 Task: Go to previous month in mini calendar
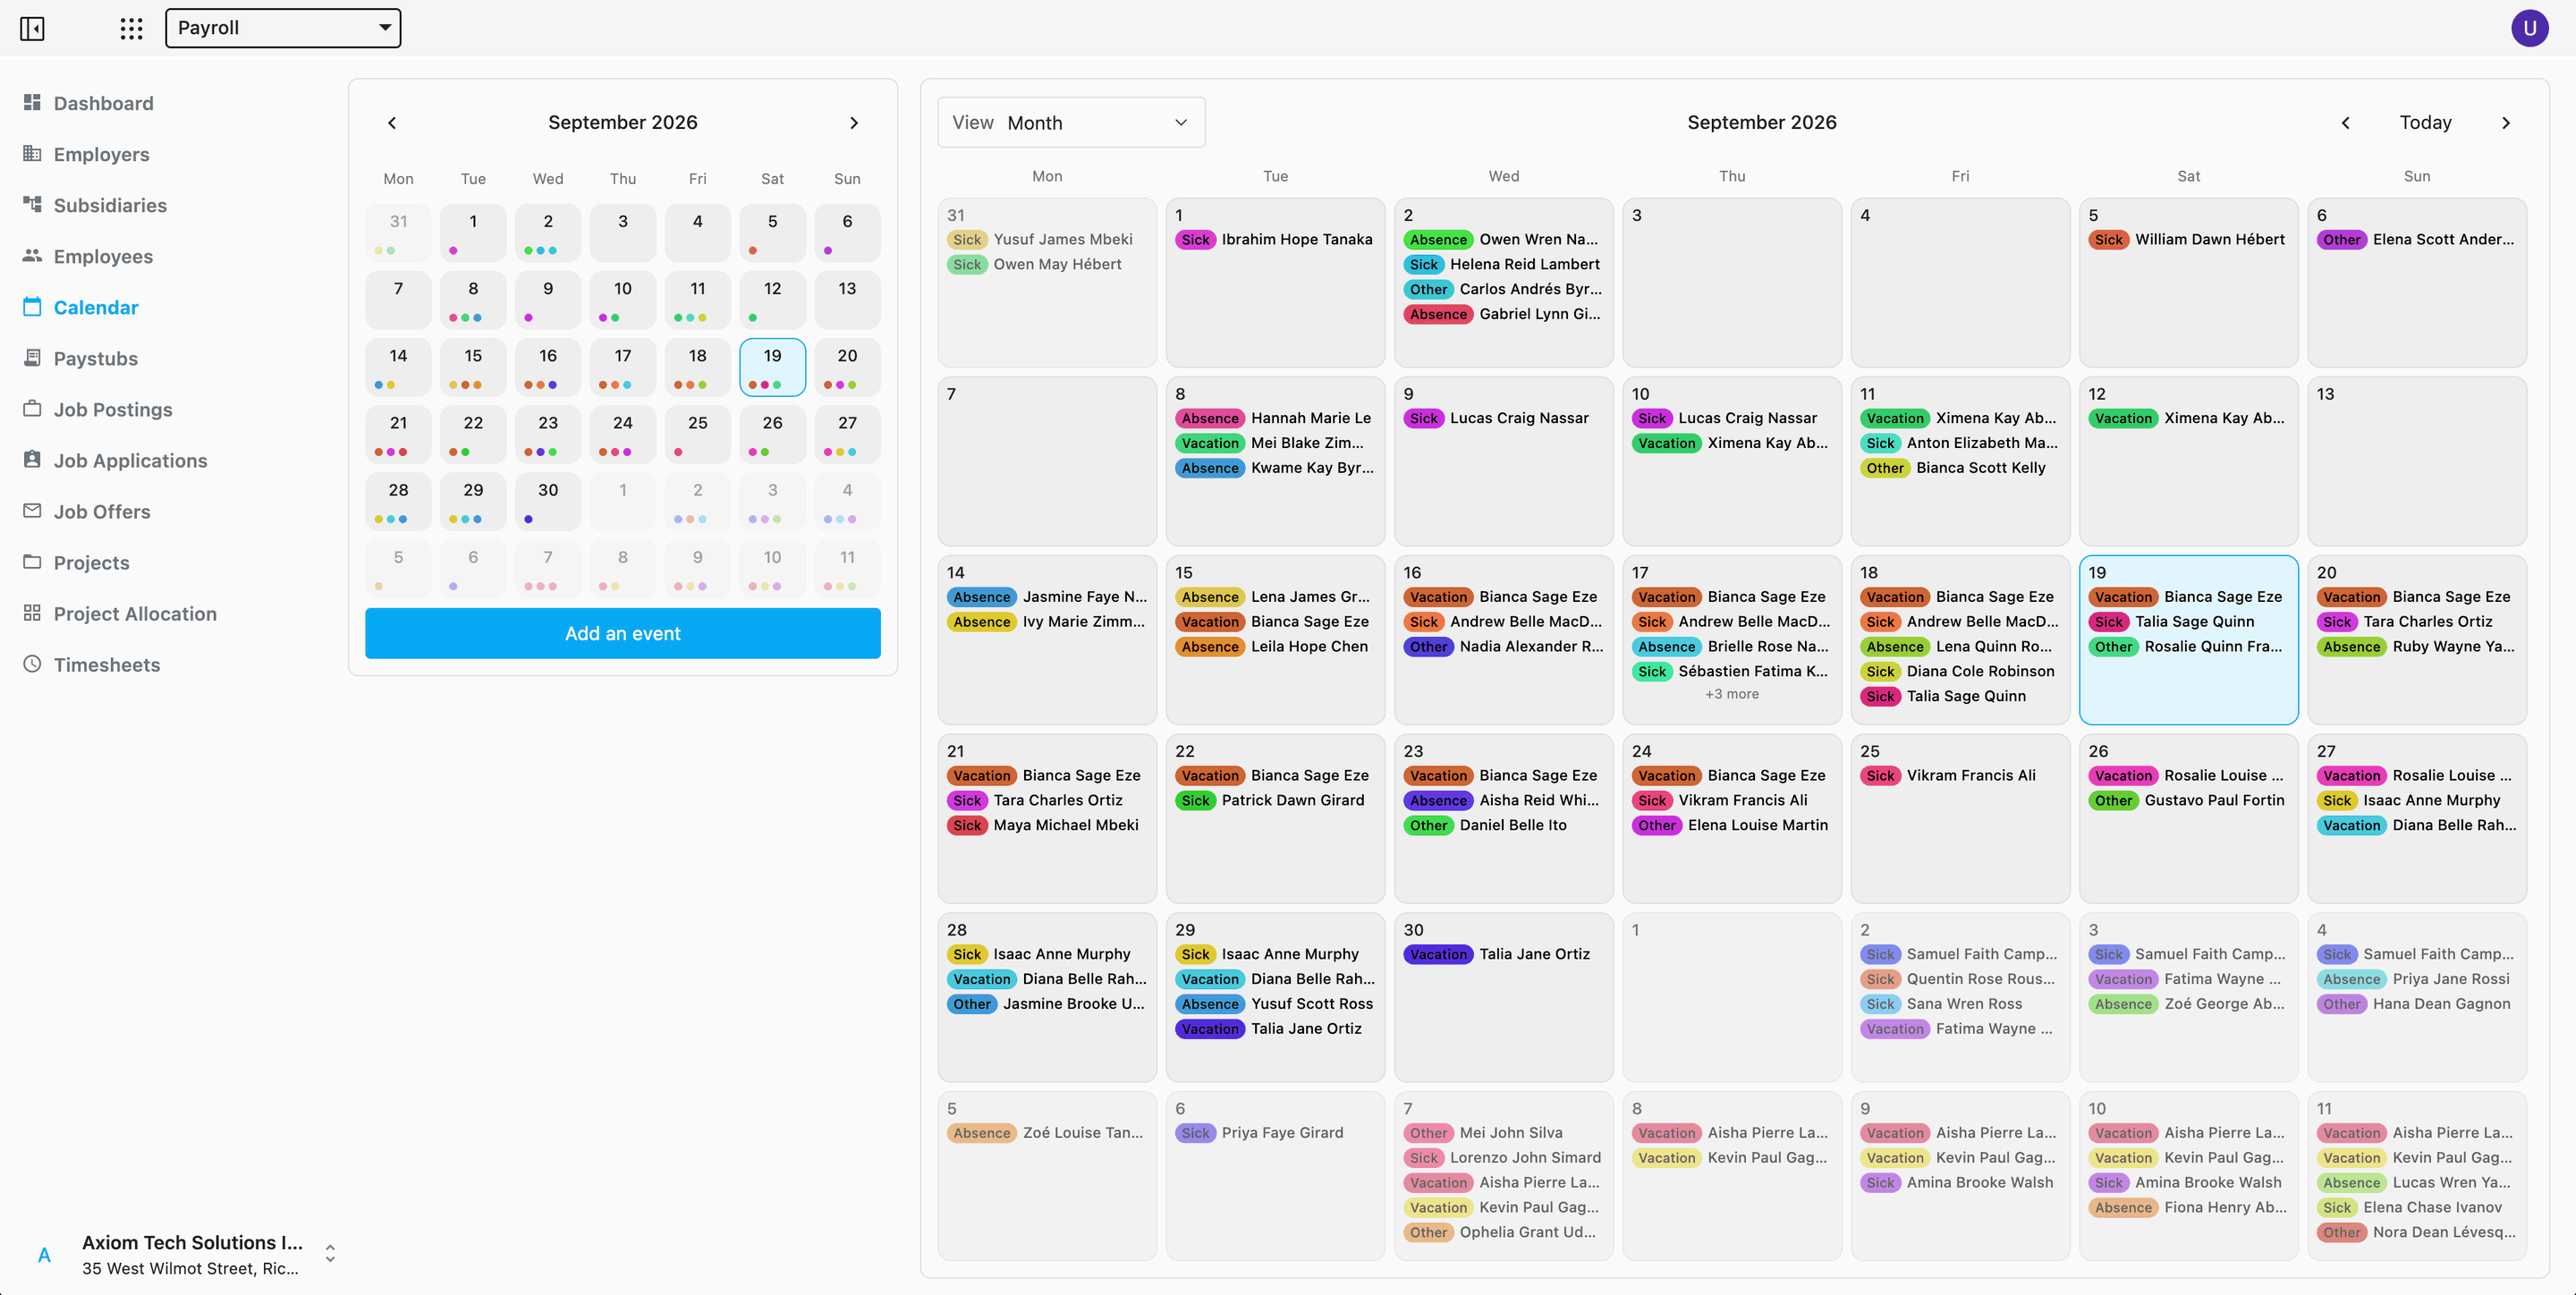pos(392,123)
